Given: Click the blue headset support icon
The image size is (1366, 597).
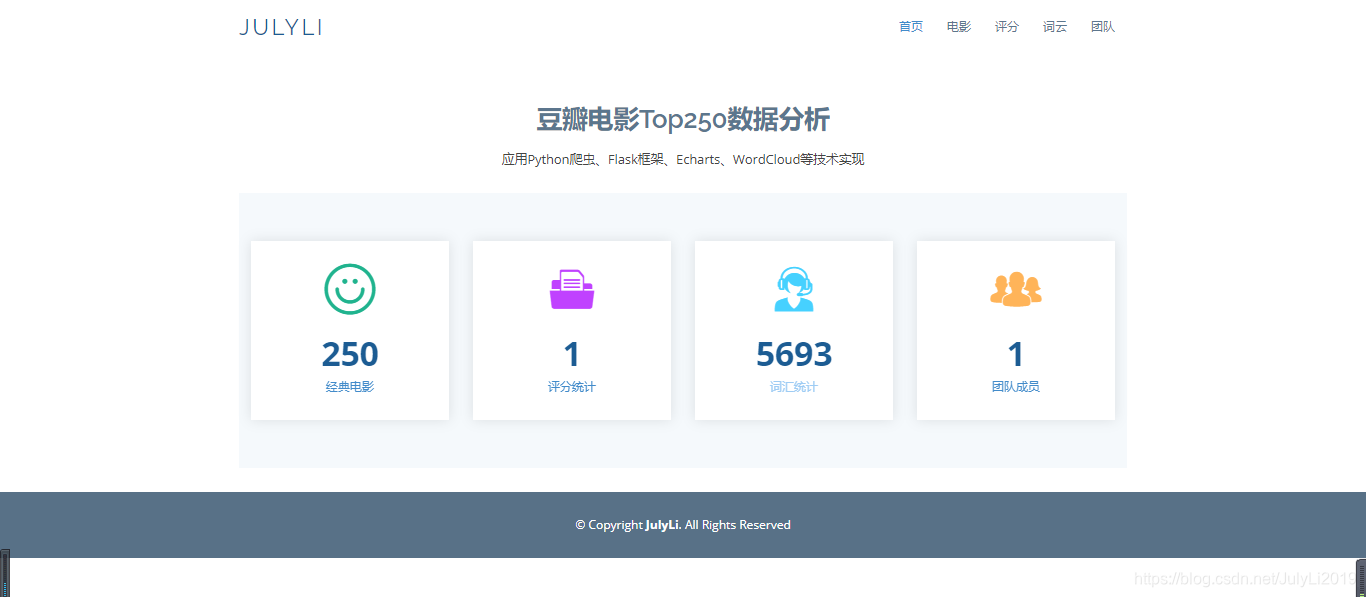Looking at the screenshot, I should [794, 289].
